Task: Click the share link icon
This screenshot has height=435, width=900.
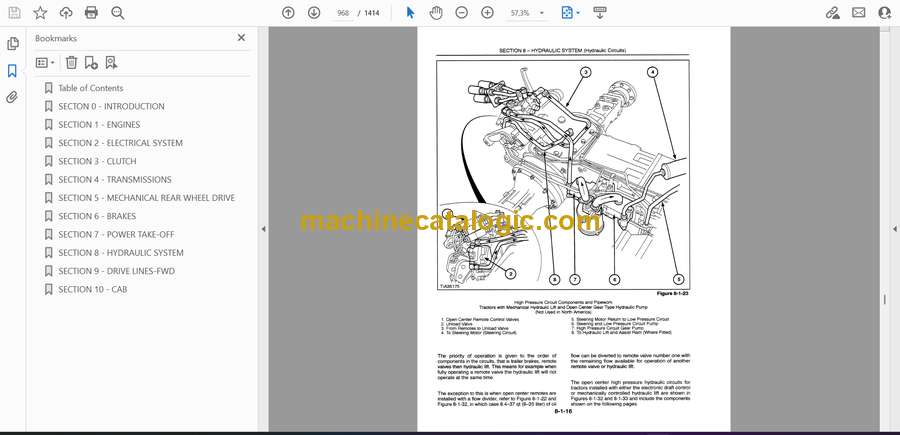Action: click(x=833, y=13)
